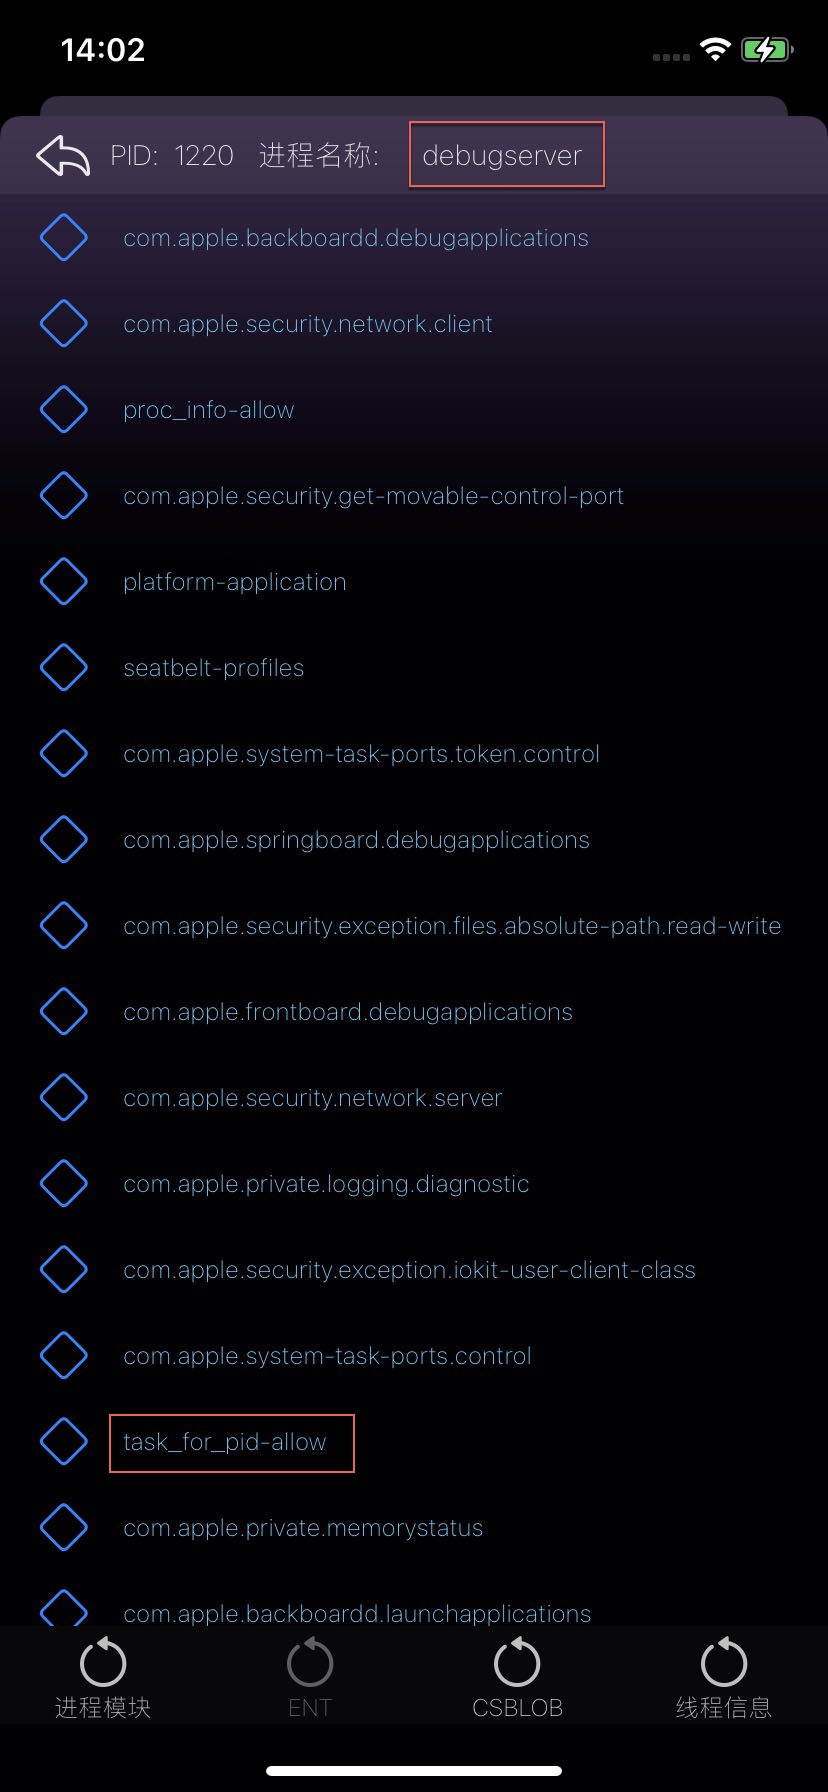Viewport: 828px width, 1792px height.
Task: Tap diamond icon beside seatbelt-profiles
Action: pyautogui.click(x=64, y=668)
